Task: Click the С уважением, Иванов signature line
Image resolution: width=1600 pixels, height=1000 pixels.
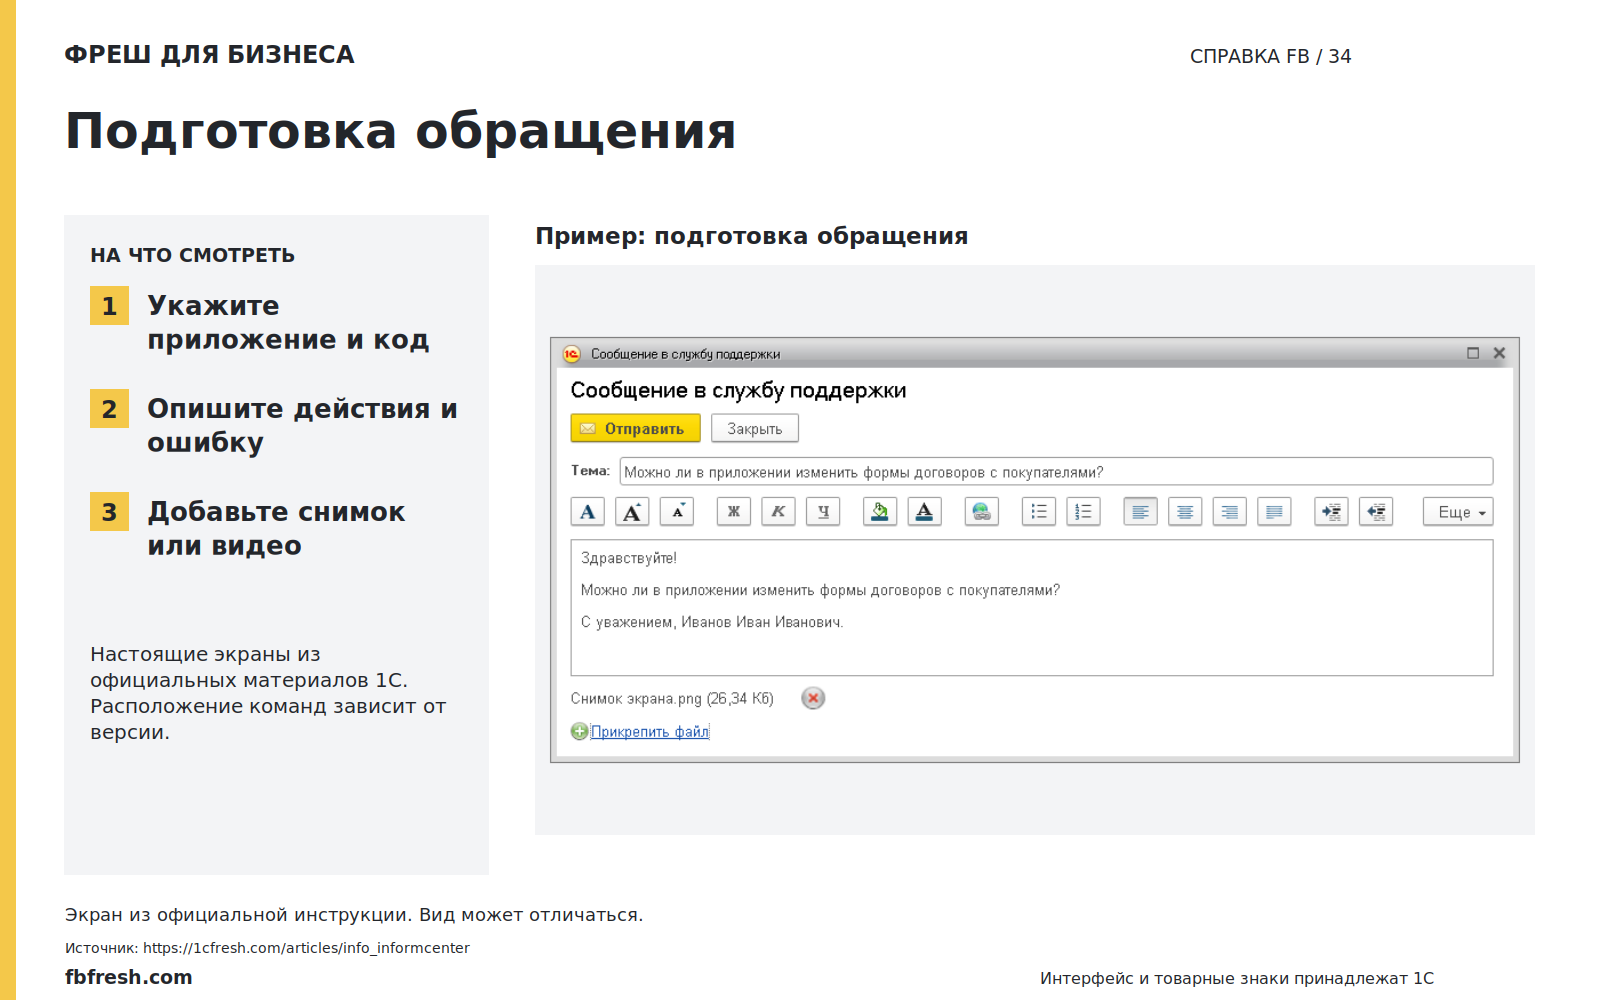Action: [x=712, y=622]
